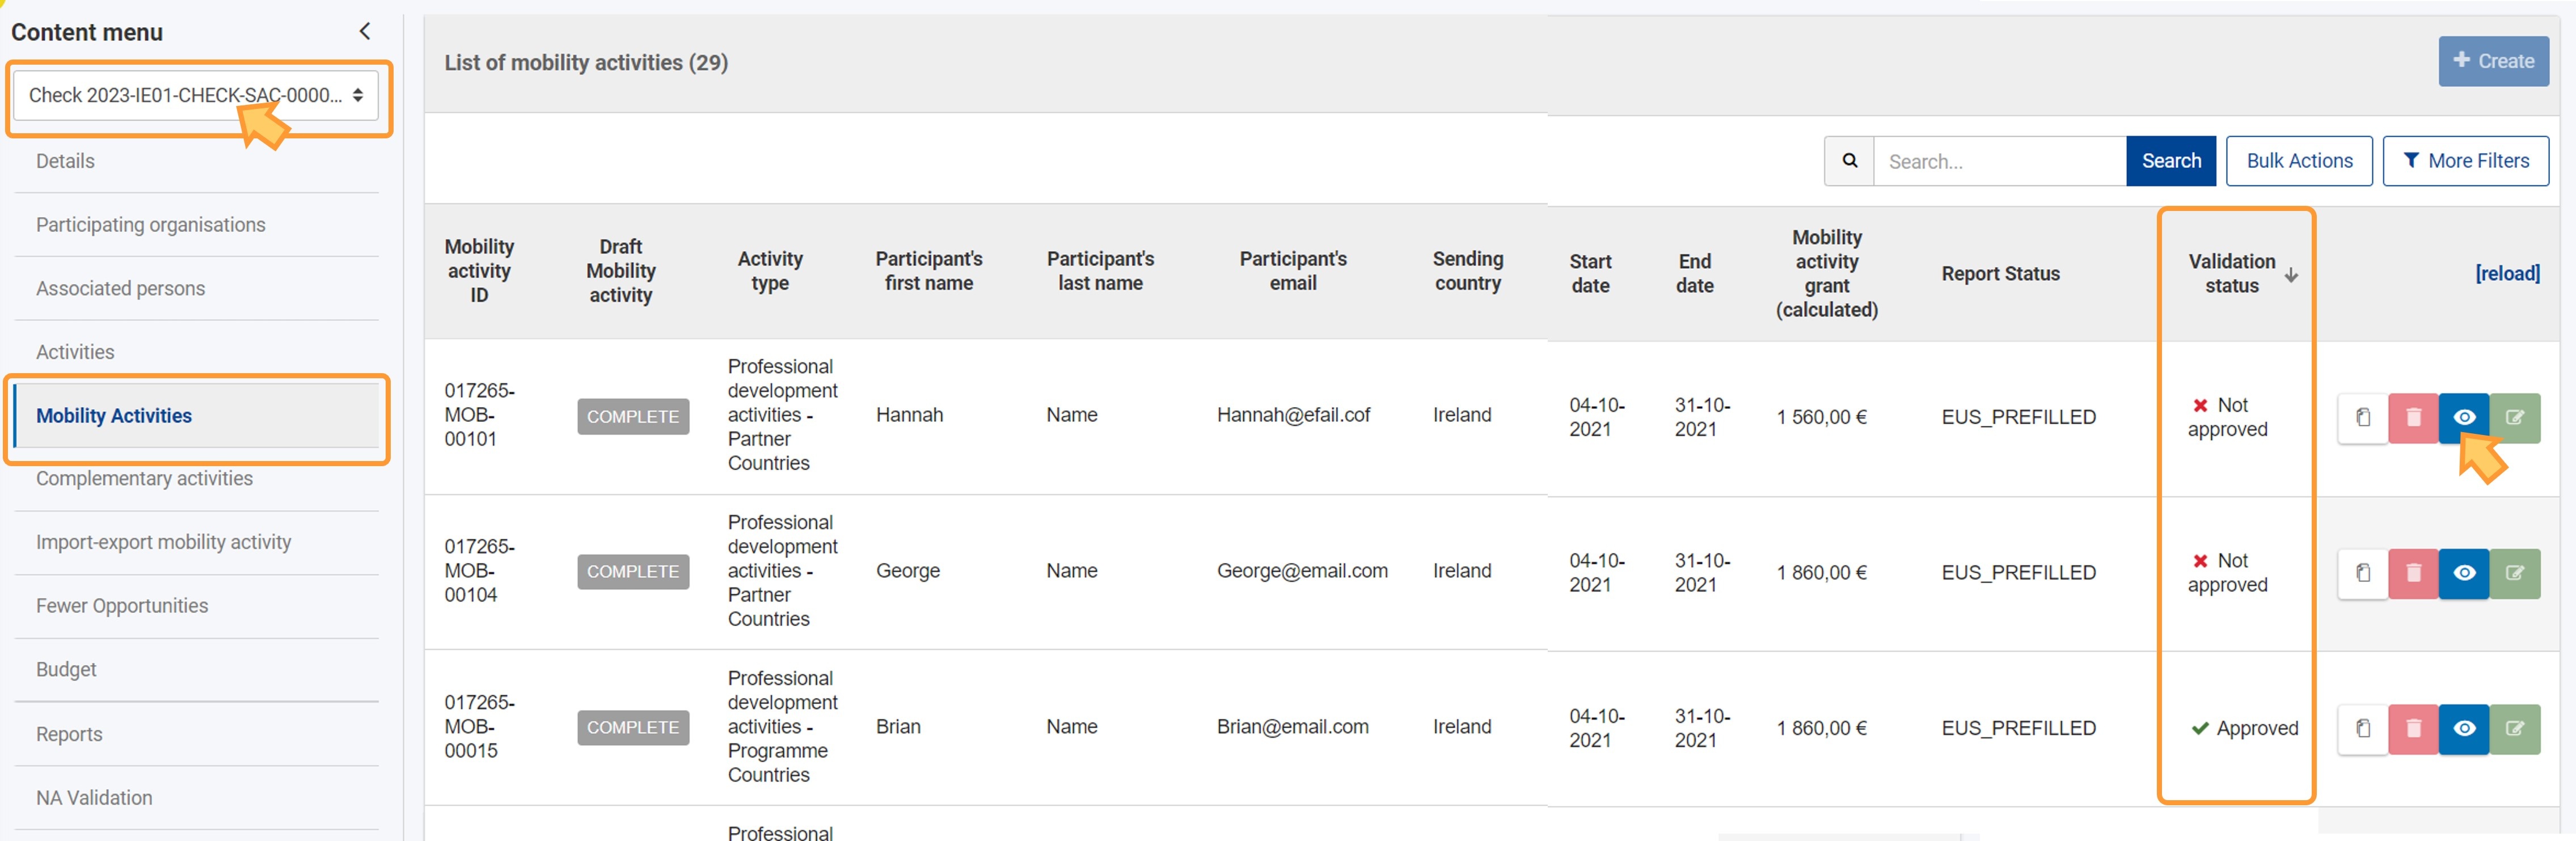This screenshot has width=2576, height=841.
Task: Open the Check 2023-IE01 project dropdown
Action: tap(195, 96)
